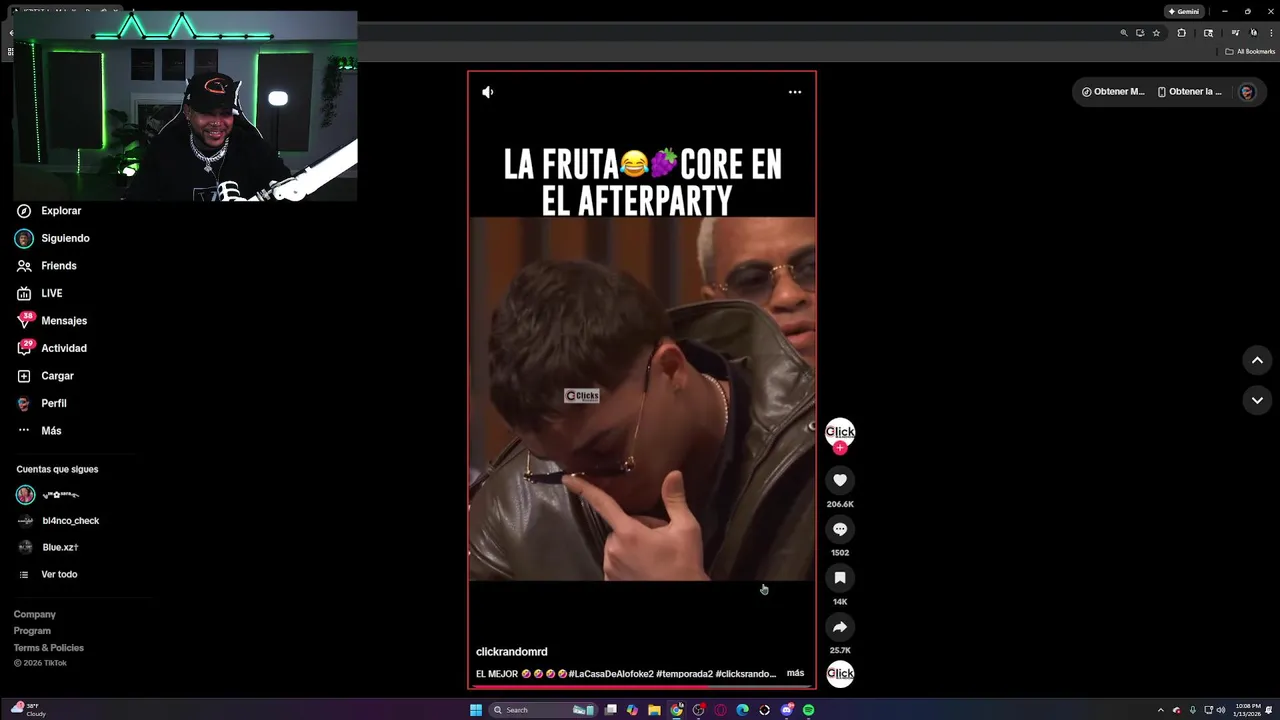Open File Explorer from the taskbar
The image size is (1280, 720).
(654, 710)
